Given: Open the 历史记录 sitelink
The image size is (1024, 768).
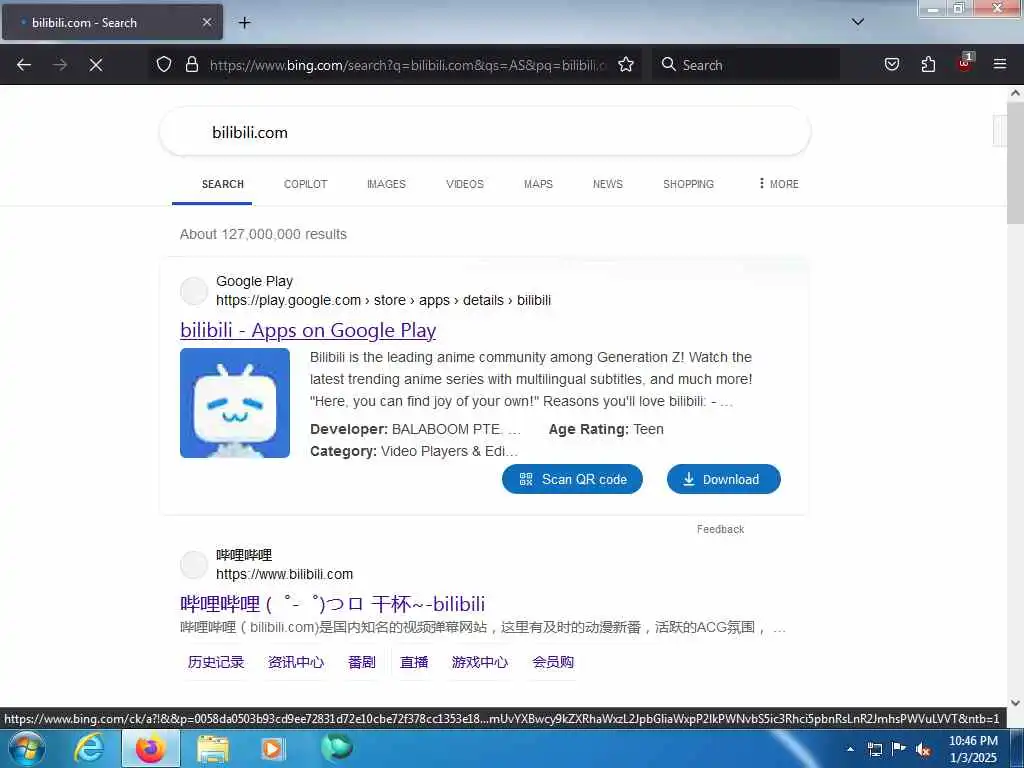Looking at the screenshot, I should (216, 662).
